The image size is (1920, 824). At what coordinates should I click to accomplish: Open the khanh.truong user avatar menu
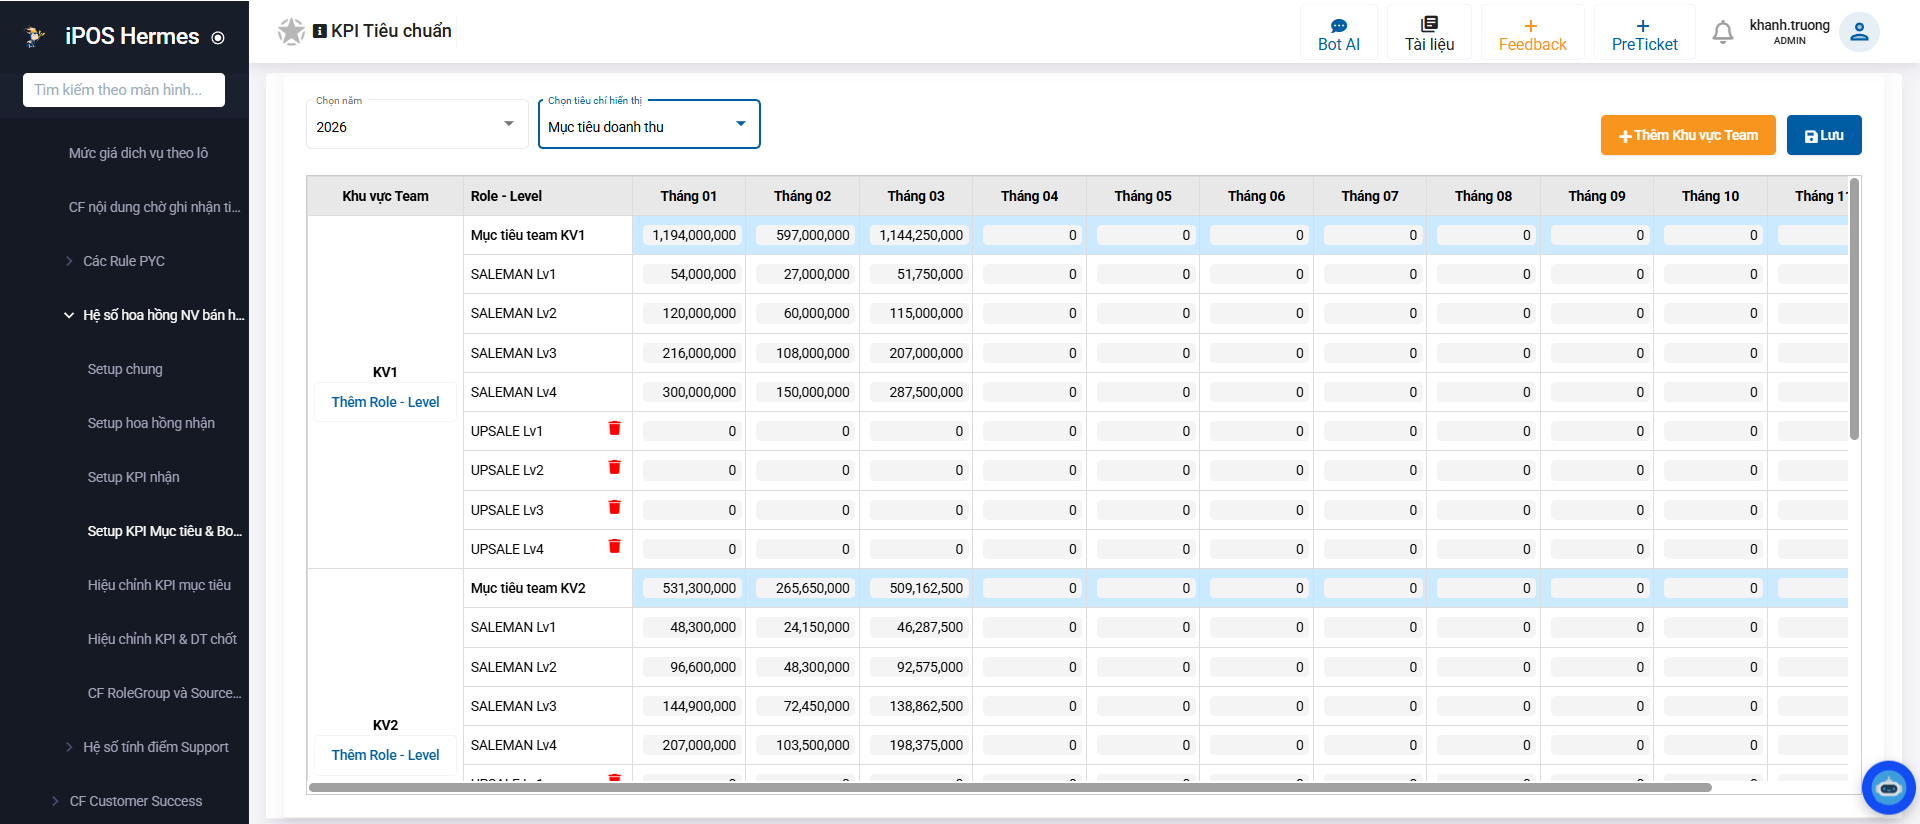tap(1859, 32)
